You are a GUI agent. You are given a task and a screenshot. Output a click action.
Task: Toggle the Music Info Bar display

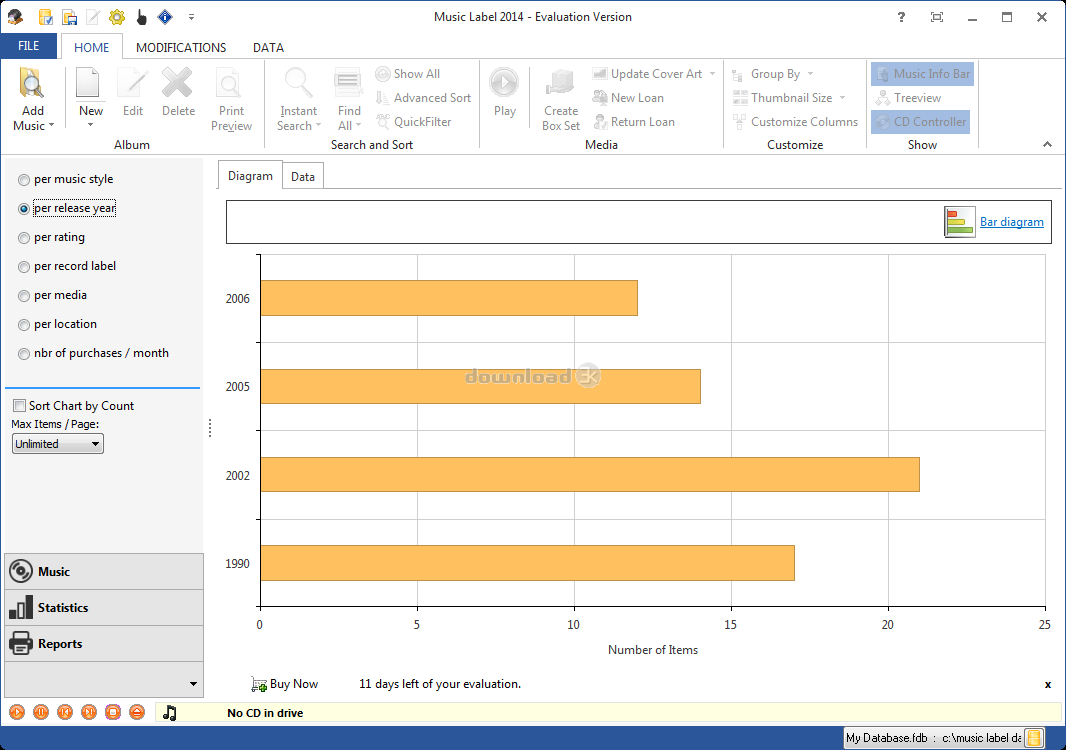coord(923,73)
